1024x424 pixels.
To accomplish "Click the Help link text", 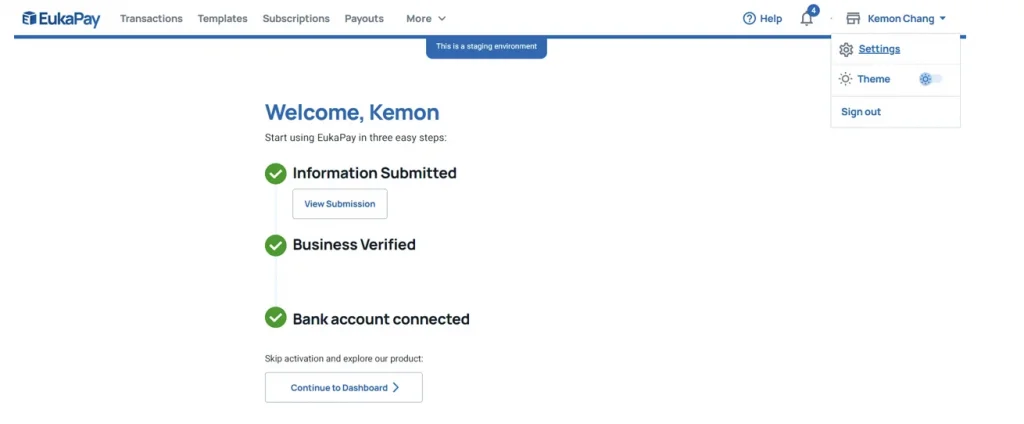I will click(771, 19).
